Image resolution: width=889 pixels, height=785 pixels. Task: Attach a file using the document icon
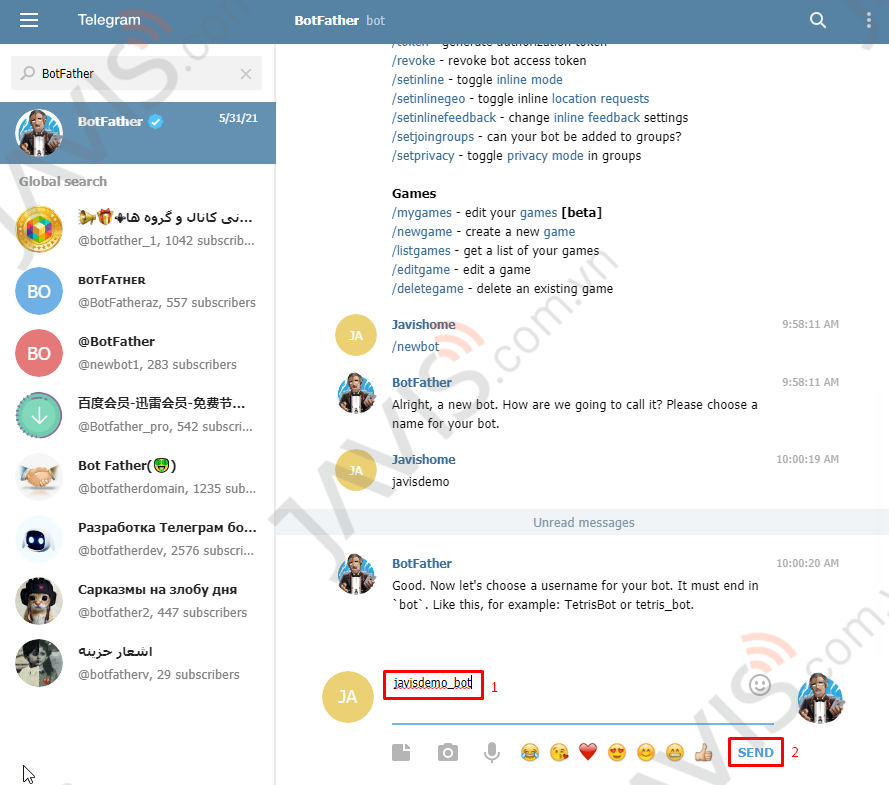click(401, 752)
